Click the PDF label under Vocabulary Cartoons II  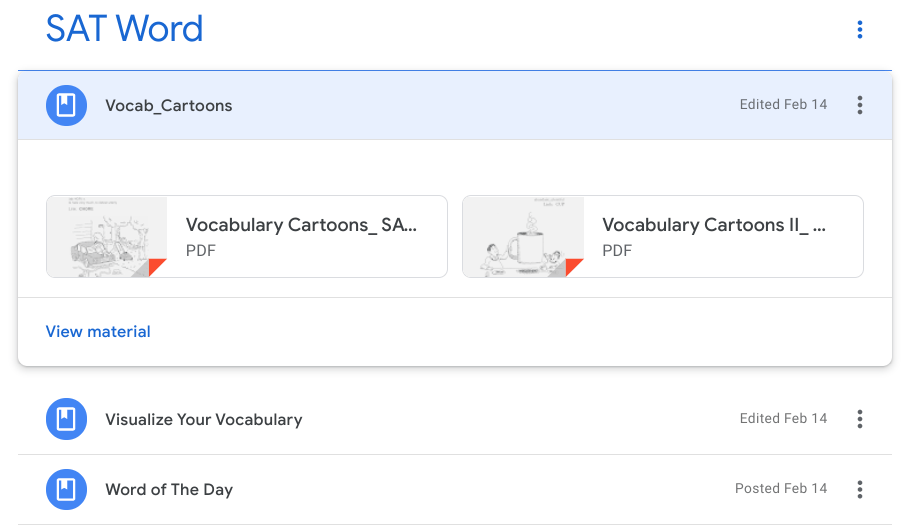pyautogui.click(x=617, y=250)
